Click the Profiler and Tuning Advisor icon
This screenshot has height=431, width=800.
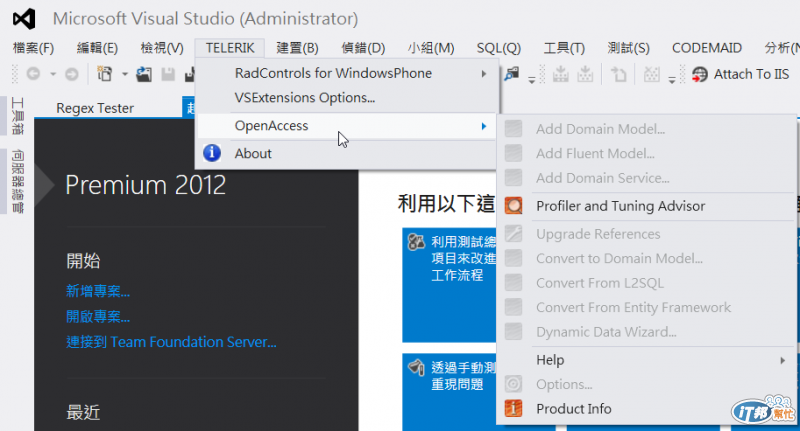tap(513, 206)
